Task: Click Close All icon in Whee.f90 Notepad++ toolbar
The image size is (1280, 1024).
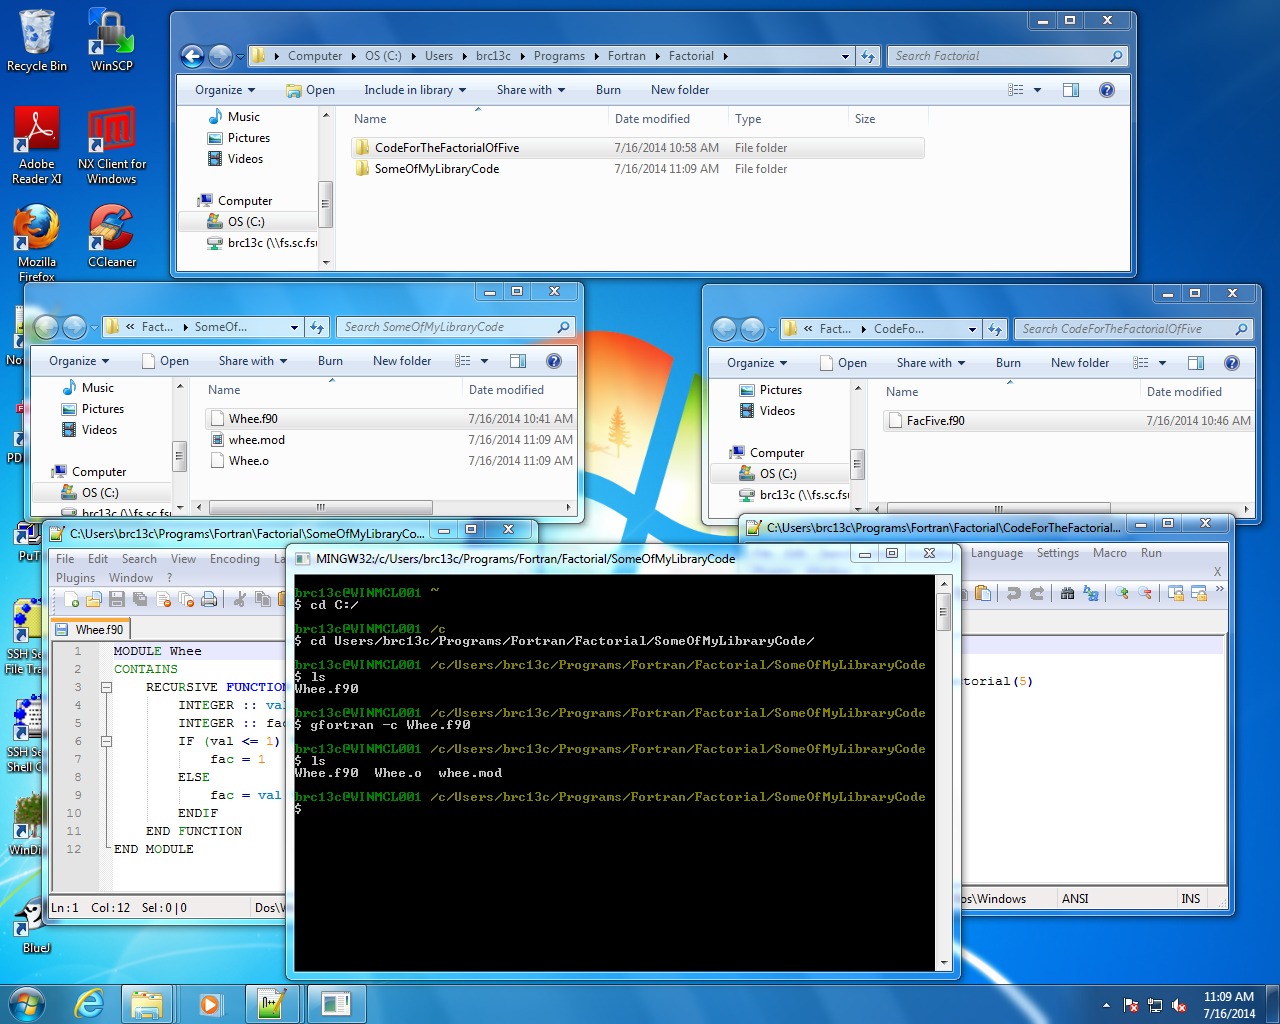Action: click(x=186, y=599)
